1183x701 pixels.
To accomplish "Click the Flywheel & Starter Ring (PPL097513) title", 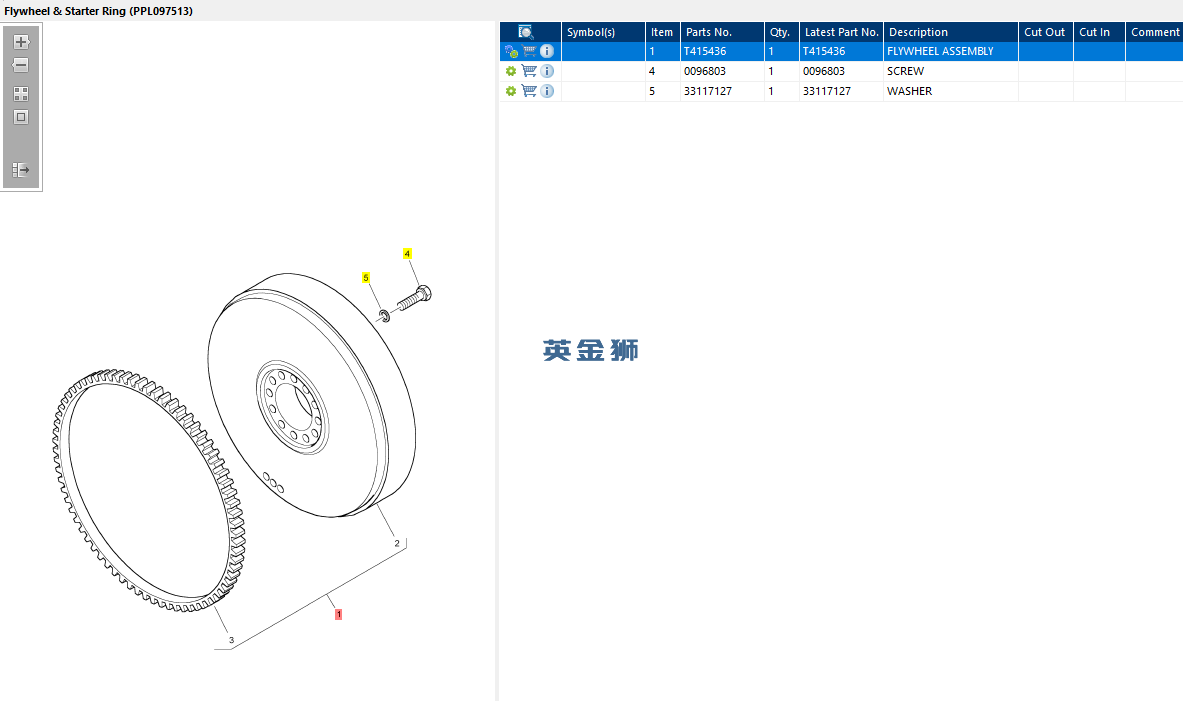I will (x=98, y=11).
